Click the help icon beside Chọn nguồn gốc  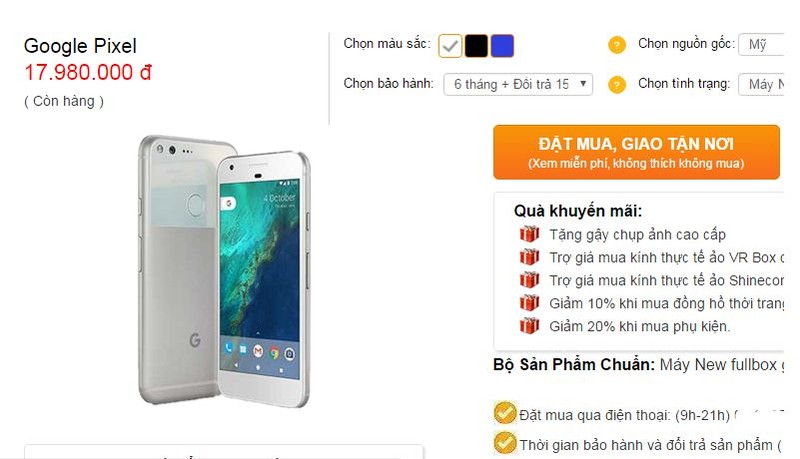pos(616,45)
